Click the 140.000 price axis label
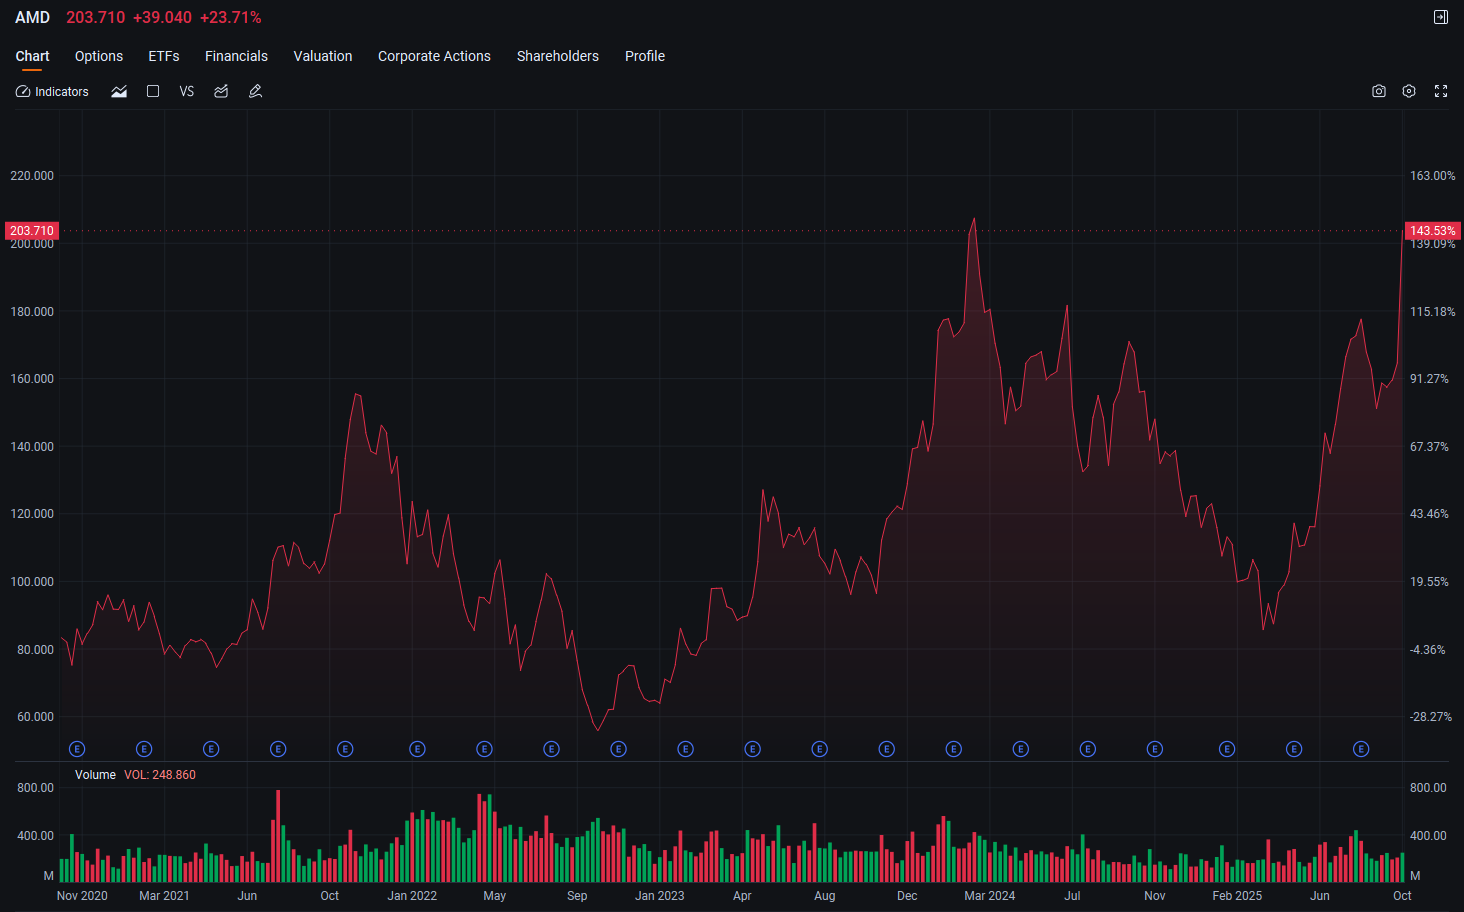Viewport: 1464px width, 912px height. tap(32, 447)
